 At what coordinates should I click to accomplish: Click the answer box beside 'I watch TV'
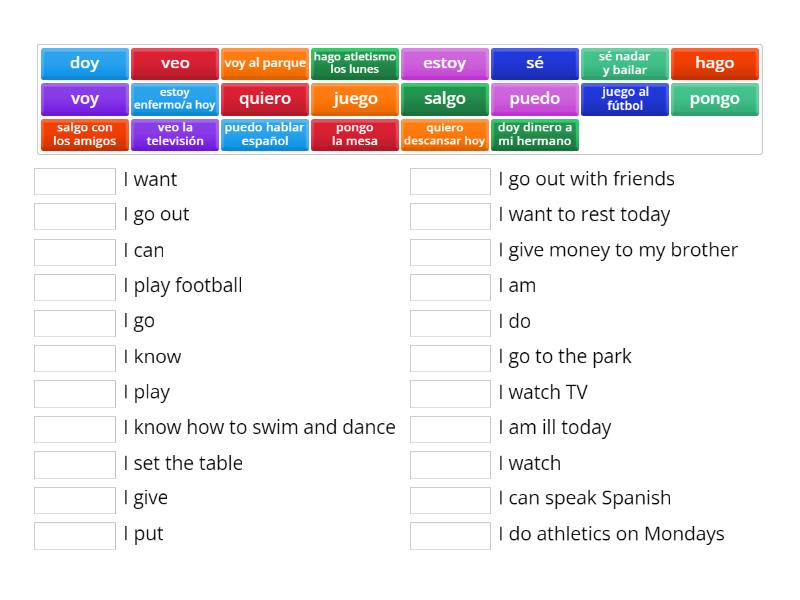click(450, 393)
